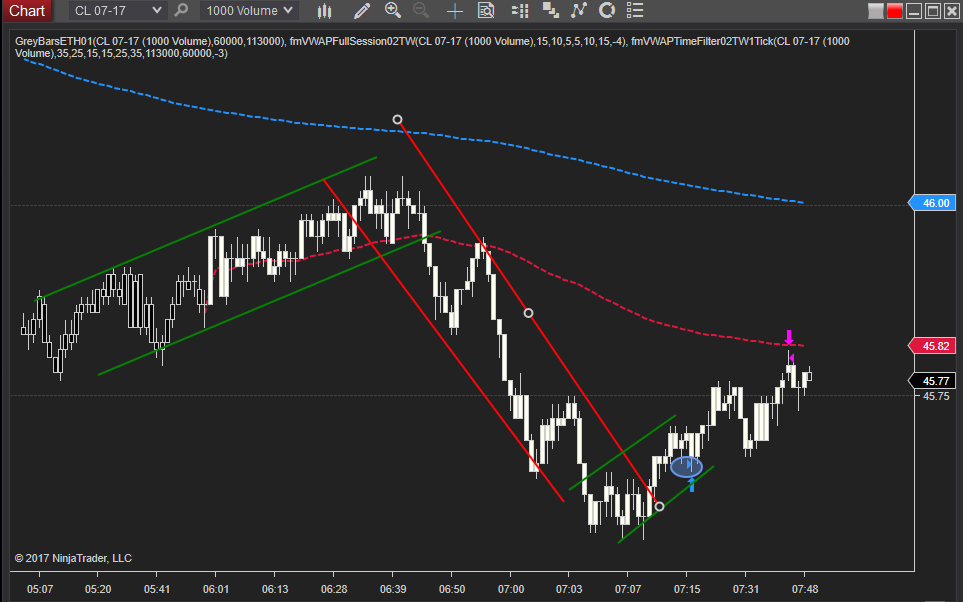Select the drawing tools pencil icon
This screenshot has height=602, width=963.
tap(362, 10)
